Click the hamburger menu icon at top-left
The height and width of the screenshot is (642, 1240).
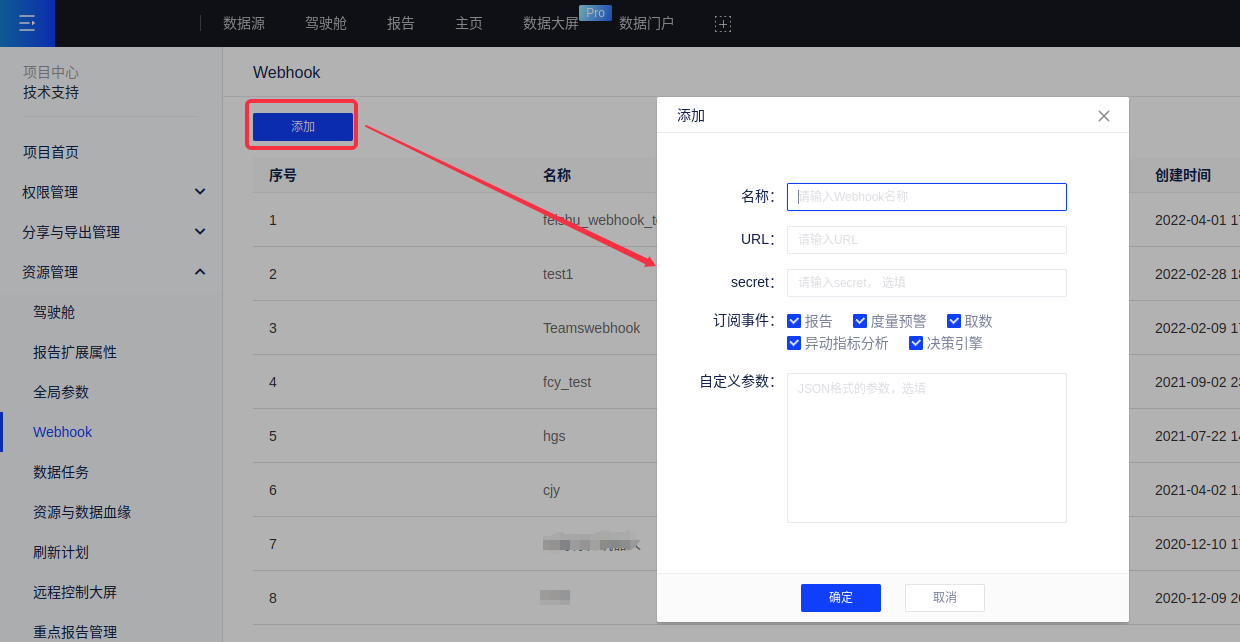coord(27,23)
